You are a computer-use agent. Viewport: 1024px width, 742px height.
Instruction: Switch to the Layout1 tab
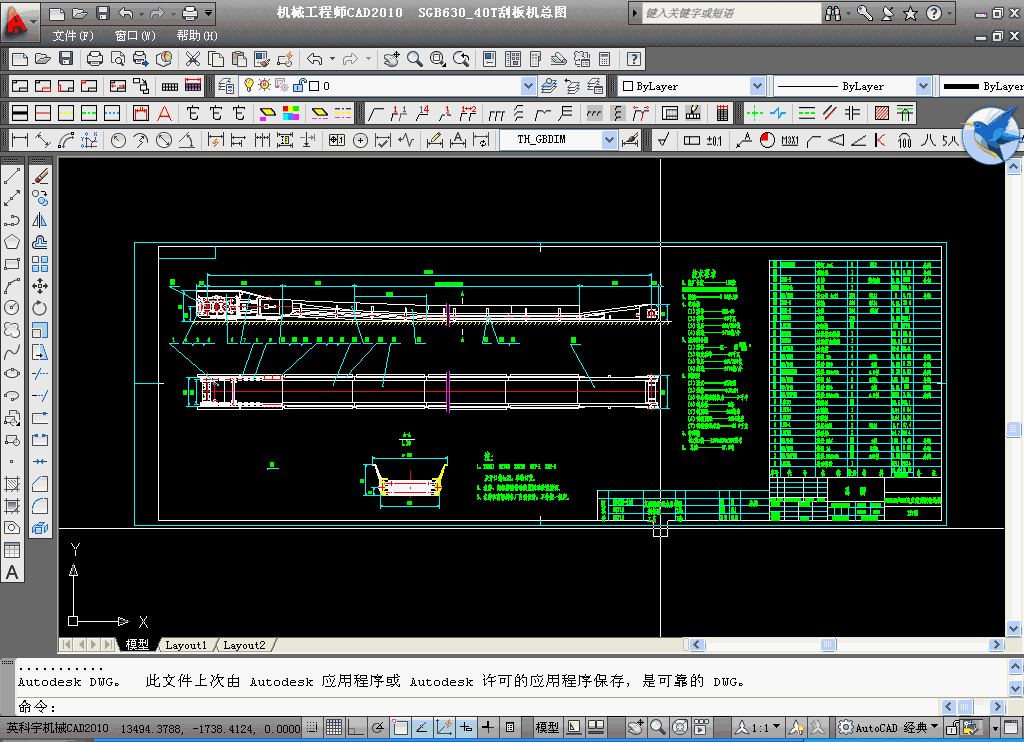pos(186,645)
